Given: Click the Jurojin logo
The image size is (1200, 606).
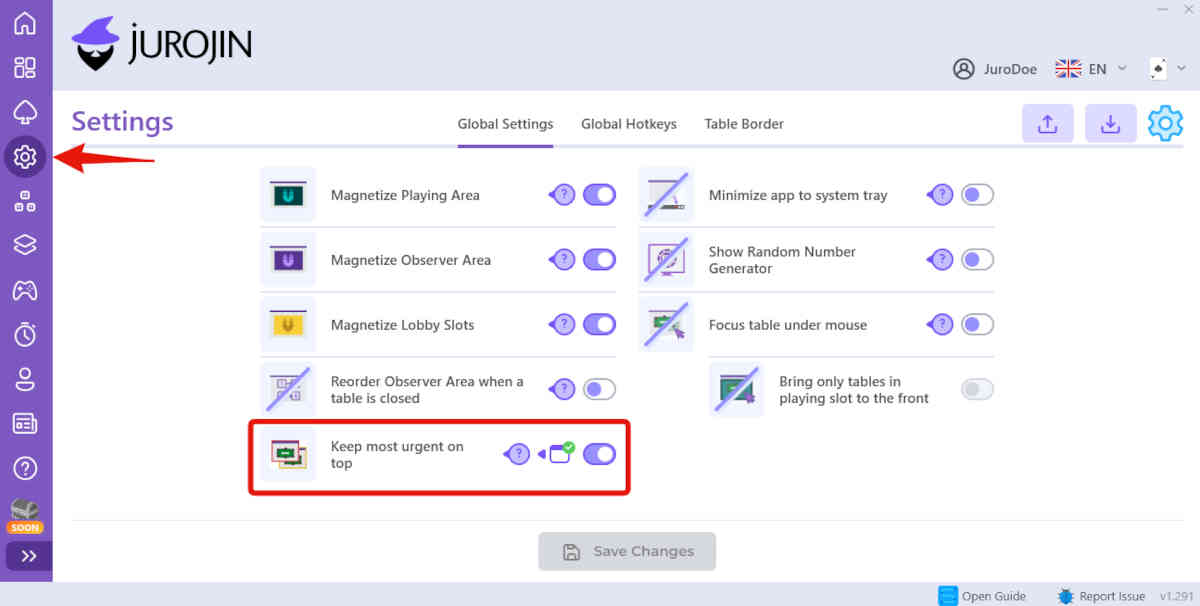Looking at the screenshot, I should click(x=162, y=43).
